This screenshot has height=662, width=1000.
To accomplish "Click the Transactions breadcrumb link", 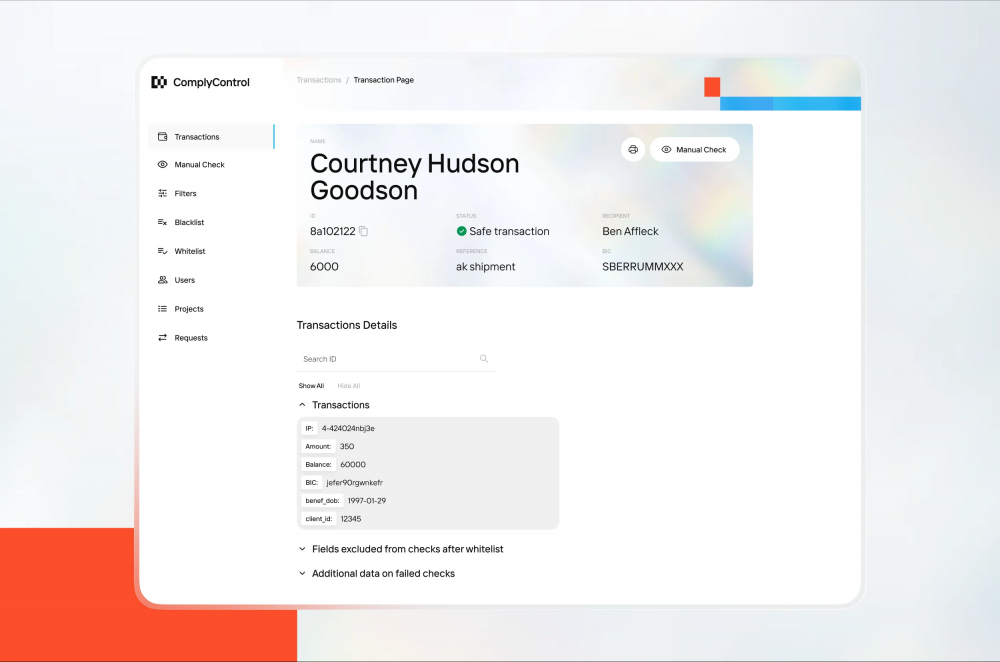I will tap(318, 80).
